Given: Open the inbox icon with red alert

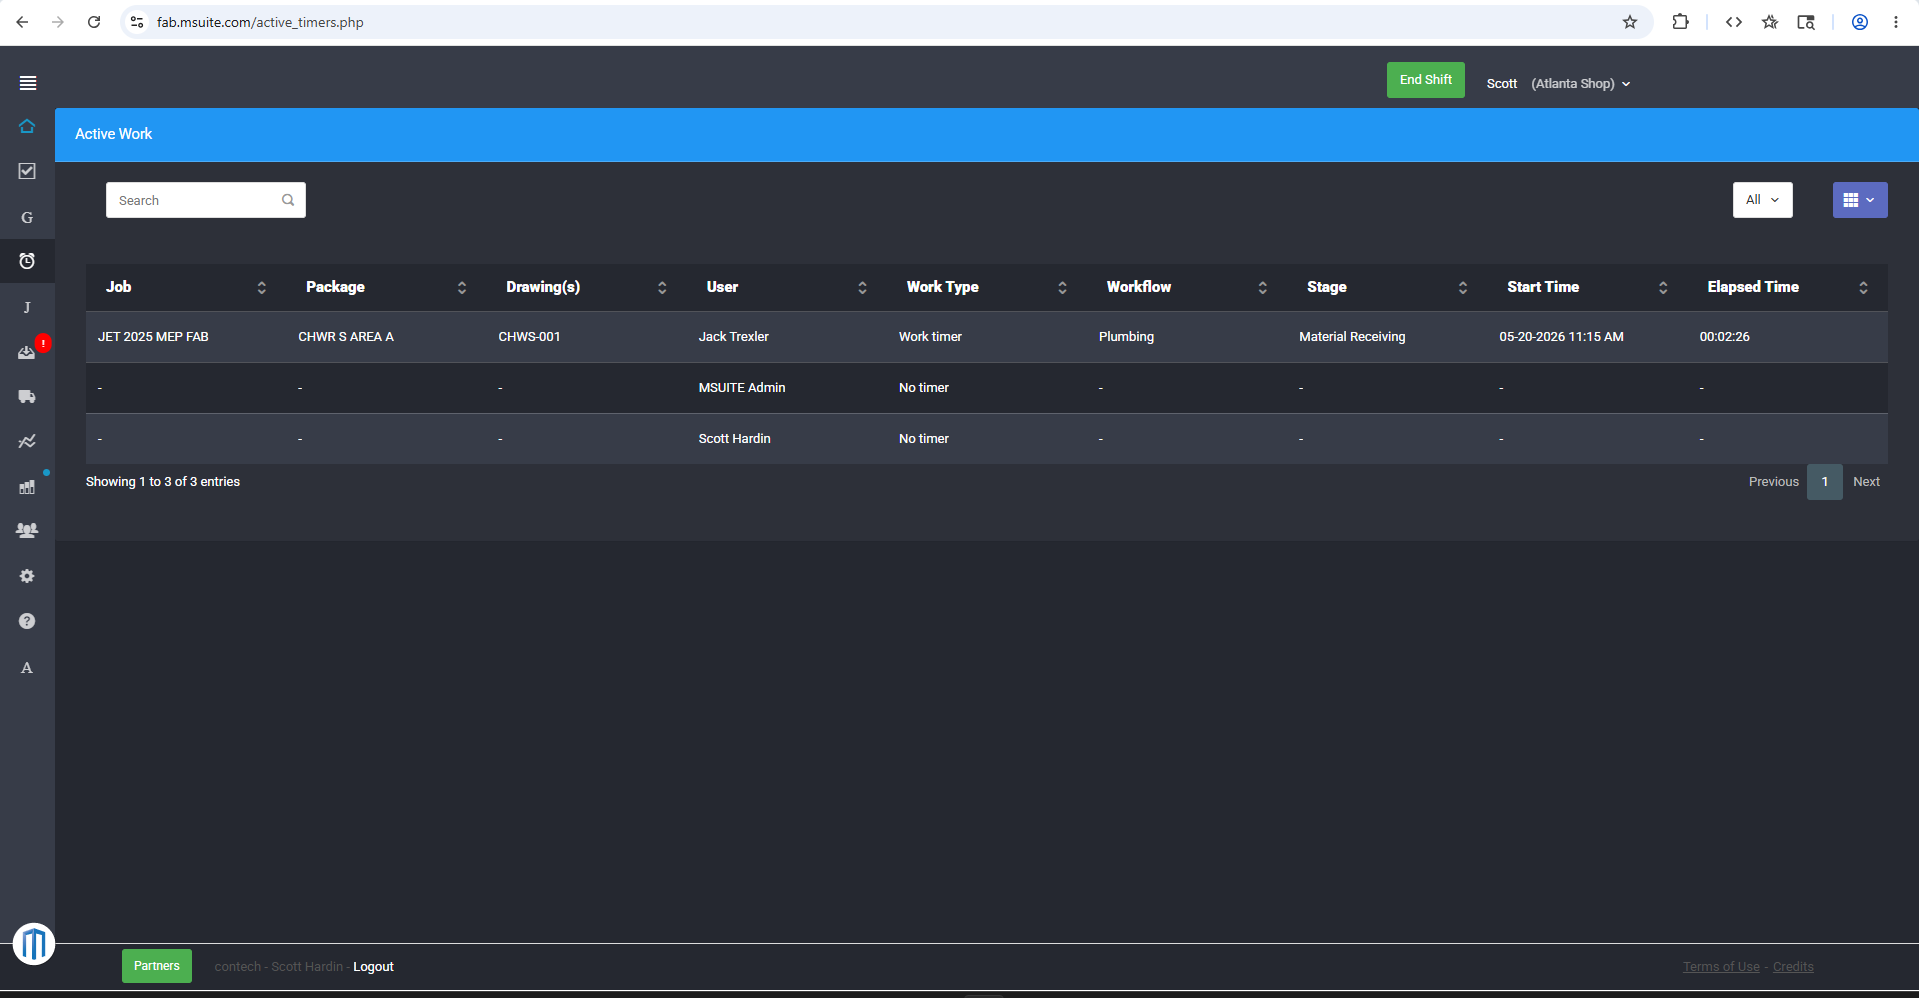Looking at the screenshot, I should (27, 352).
